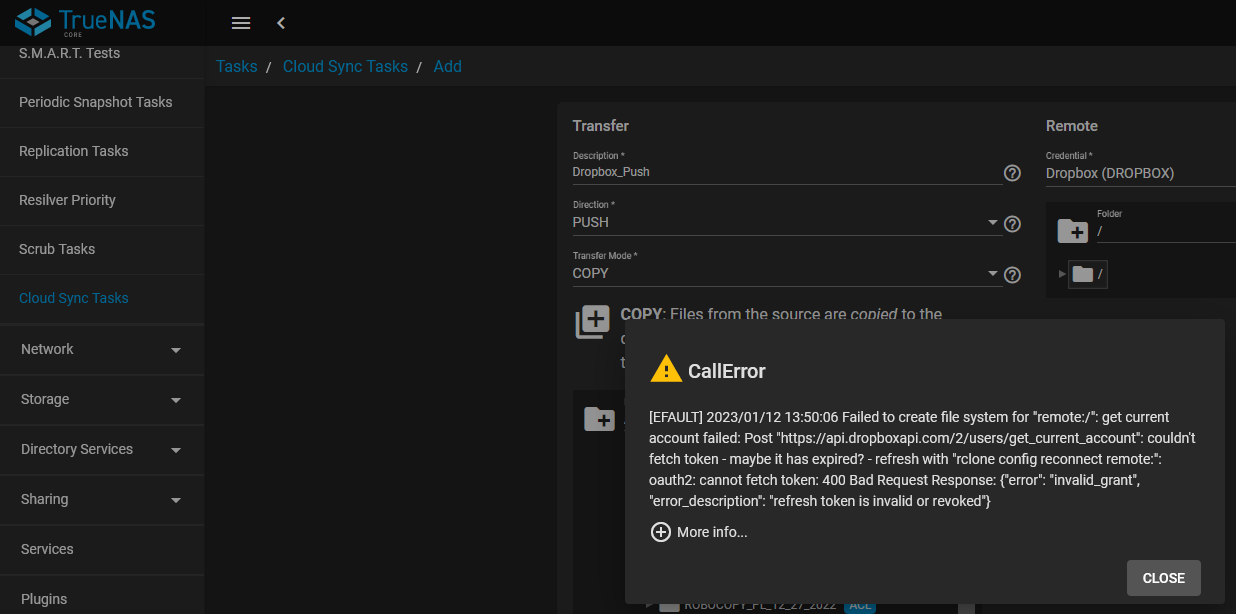Open the Direction dropdown PUSH
1236x614 pixels.
[787, 222]
